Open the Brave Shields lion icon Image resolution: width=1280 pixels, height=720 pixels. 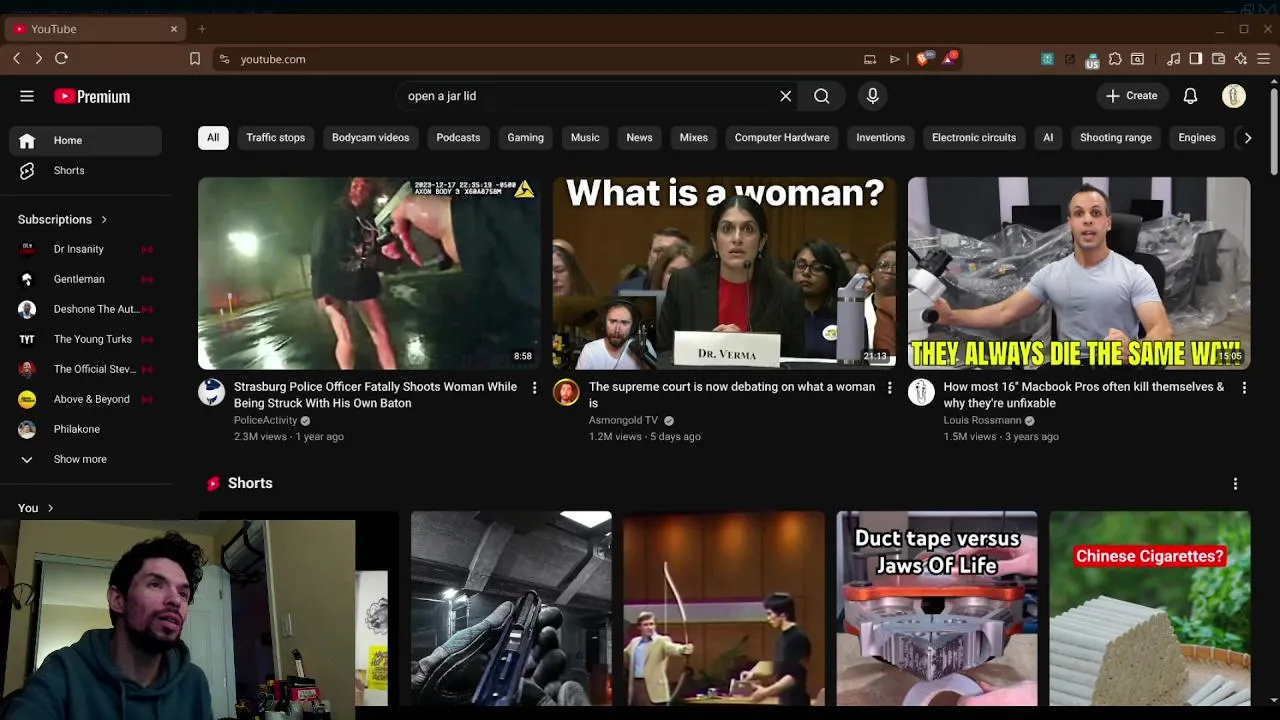[x=923, y=59]
